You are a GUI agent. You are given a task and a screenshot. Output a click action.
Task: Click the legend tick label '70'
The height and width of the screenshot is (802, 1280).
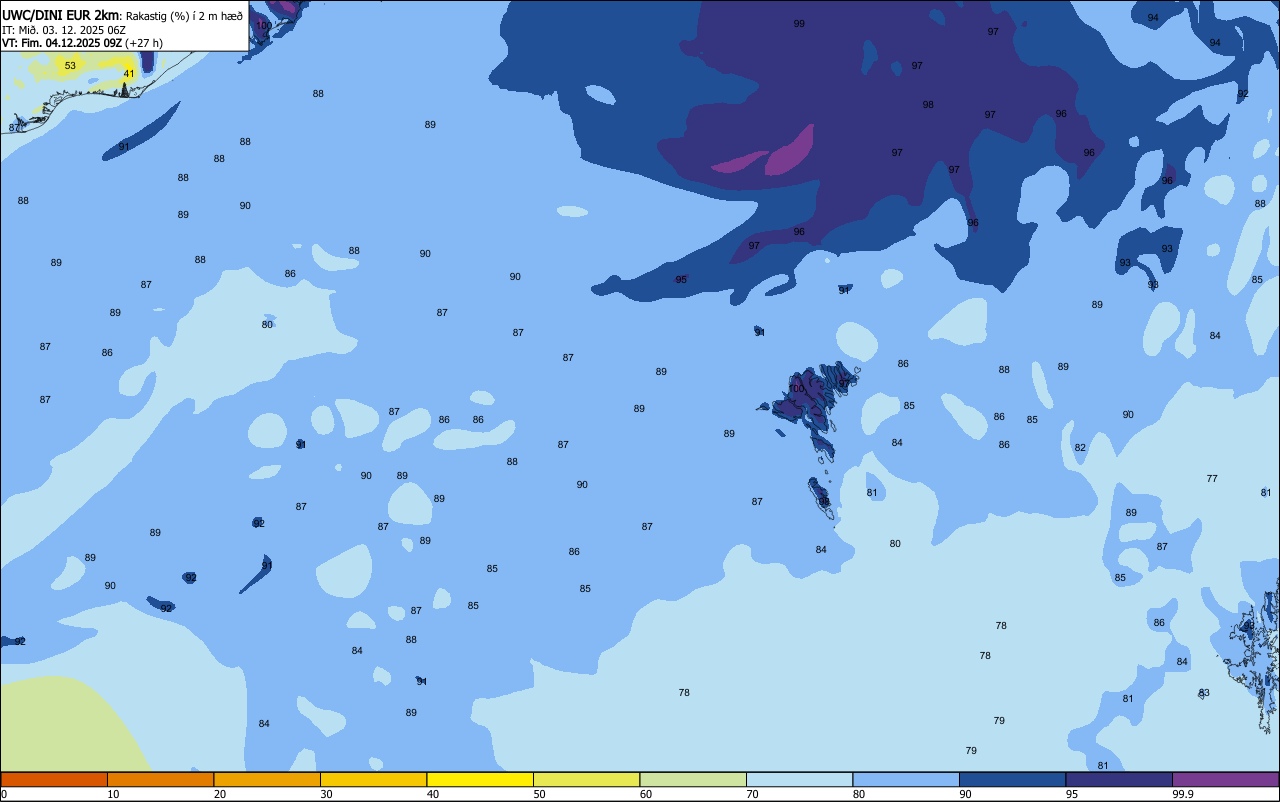point(752,794)
